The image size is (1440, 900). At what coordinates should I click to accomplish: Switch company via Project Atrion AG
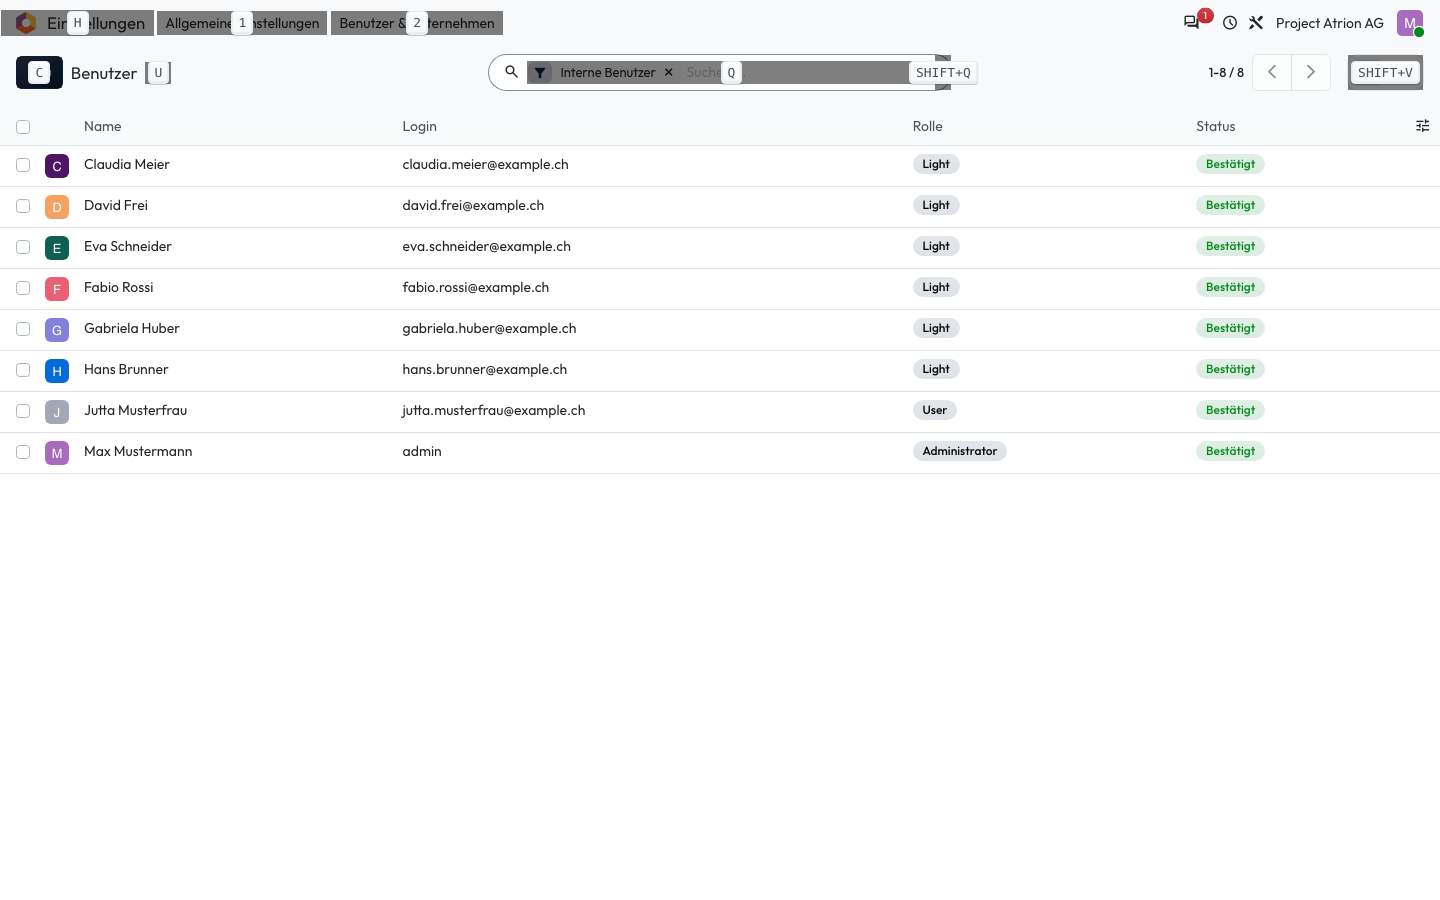(x=1329, y=23)
